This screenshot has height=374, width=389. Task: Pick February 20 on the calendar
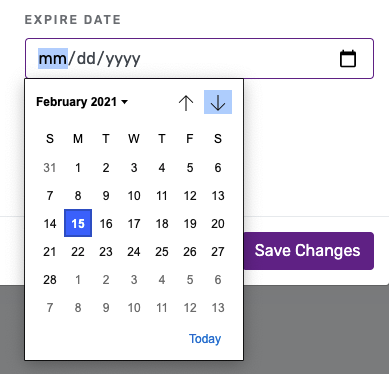pos(218,223)
